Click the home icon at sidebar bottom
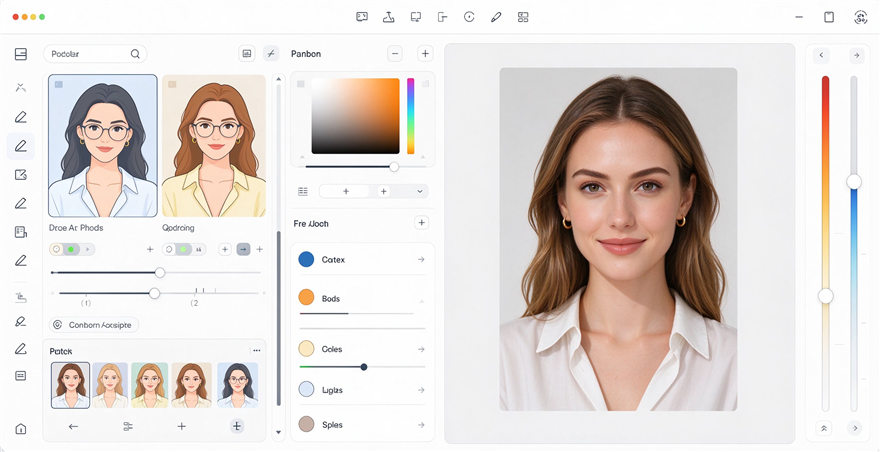The image size is (880, 452). coord(21,429)
